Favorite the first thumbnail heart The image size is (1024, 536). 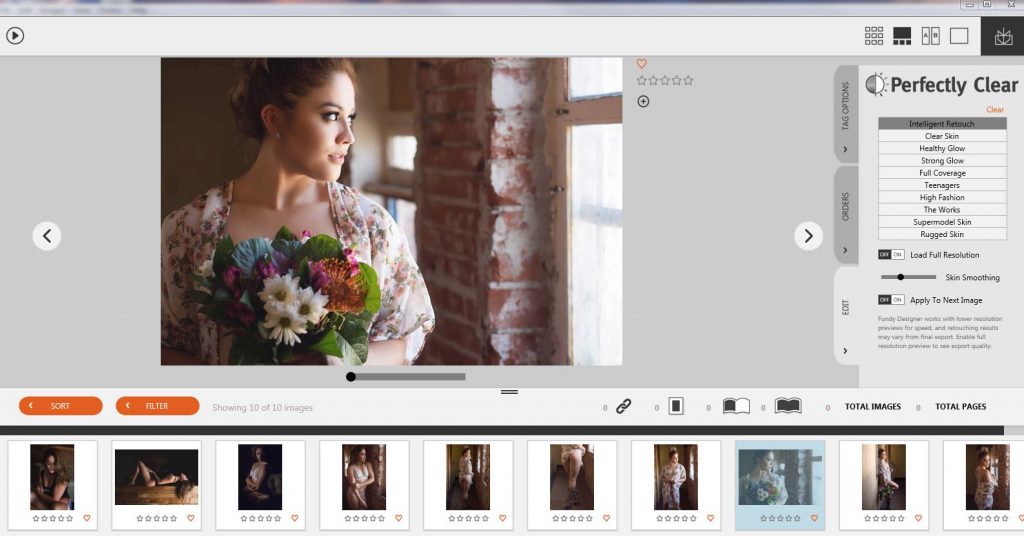coord(87,518)
